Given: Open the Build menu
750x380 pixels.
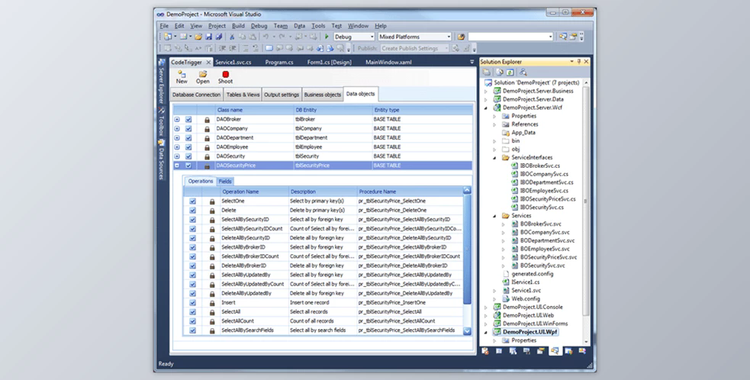Looking at the screenshot, I should [238, 26].
